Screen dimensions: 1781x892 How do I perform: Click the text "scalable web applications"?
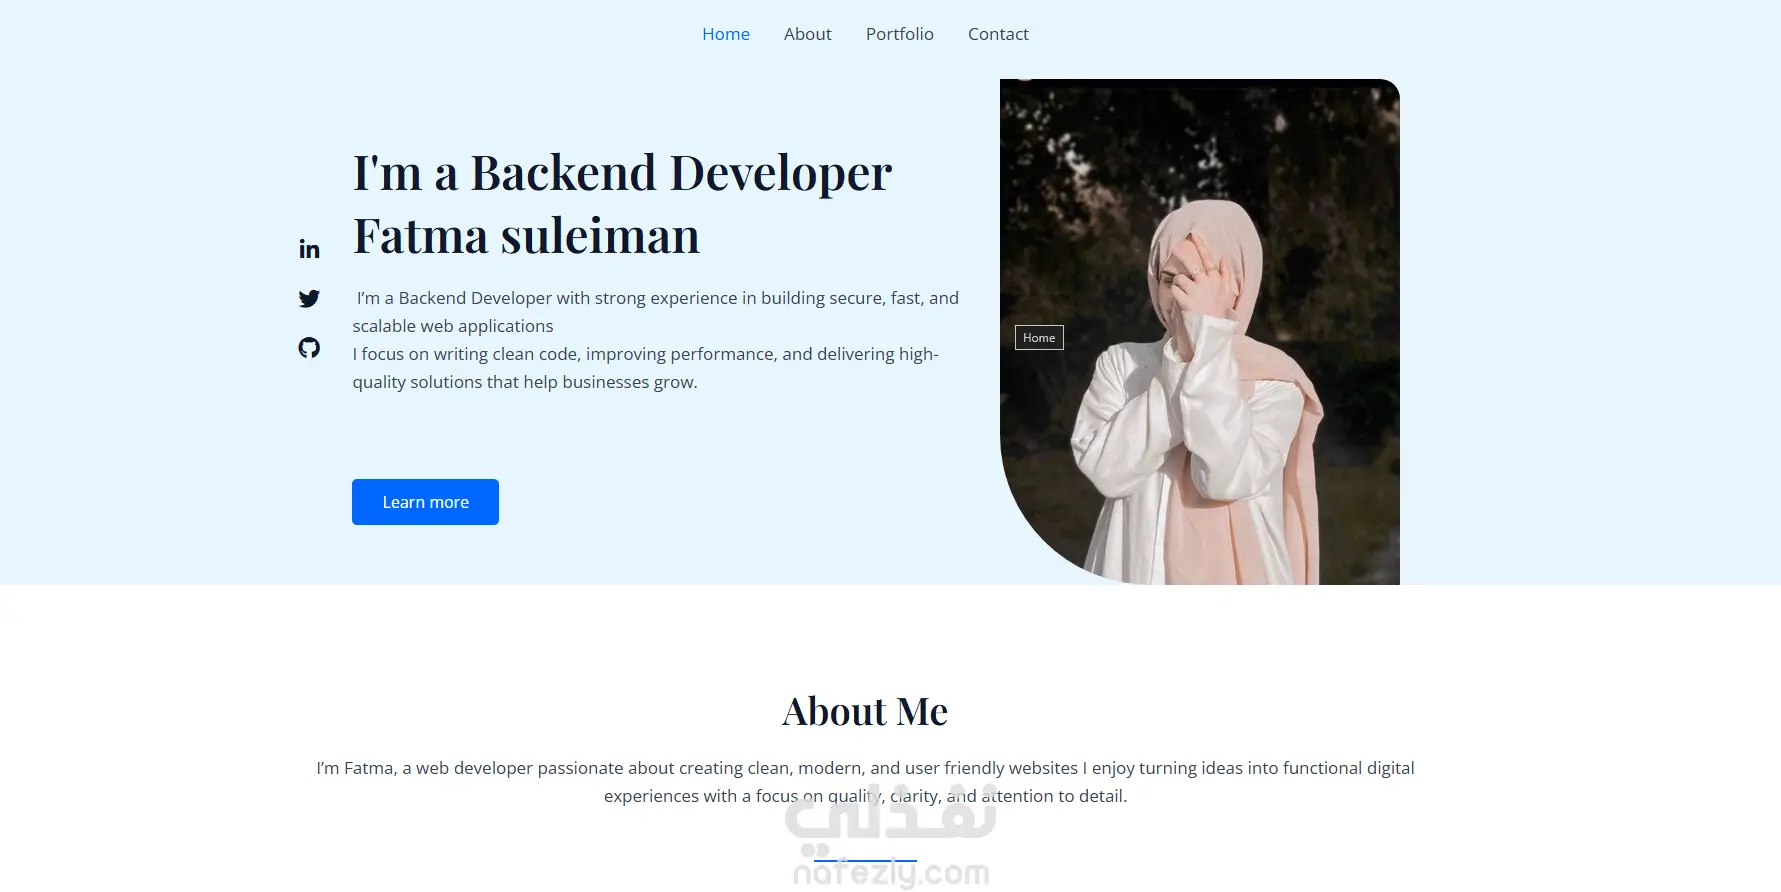point(453,326)
